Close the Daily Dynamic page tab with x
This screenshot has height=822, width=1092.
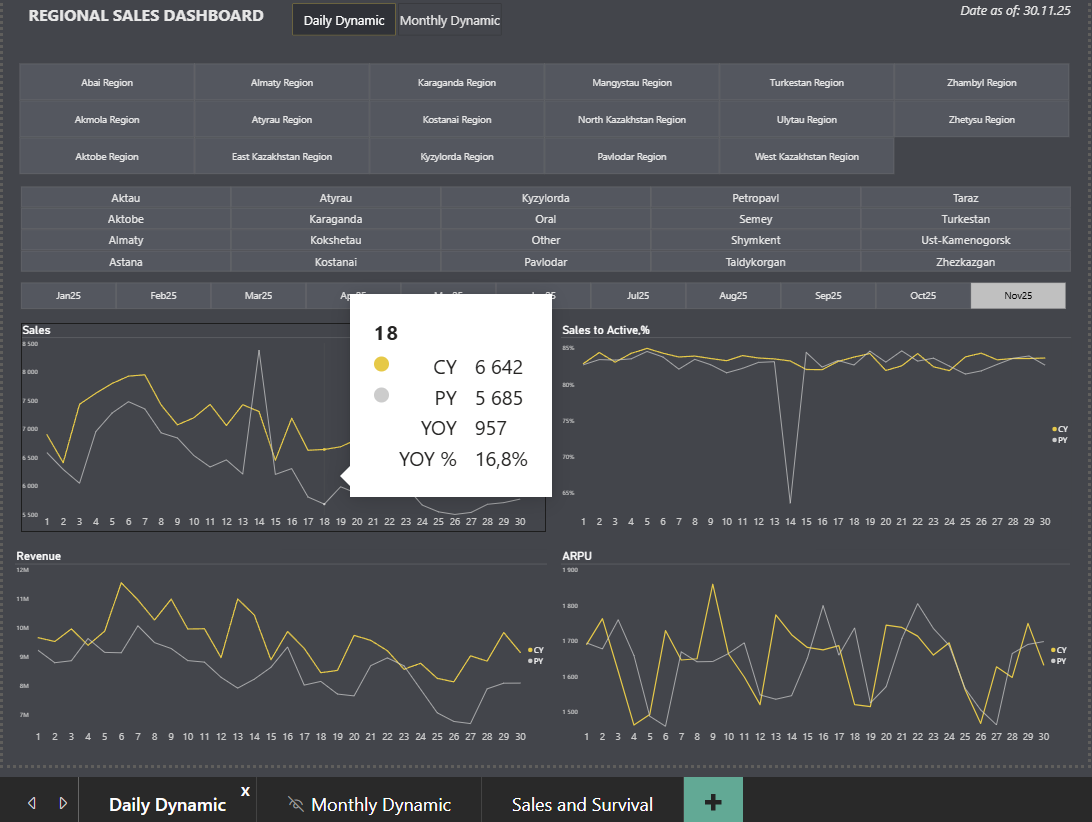coord(245,791)
